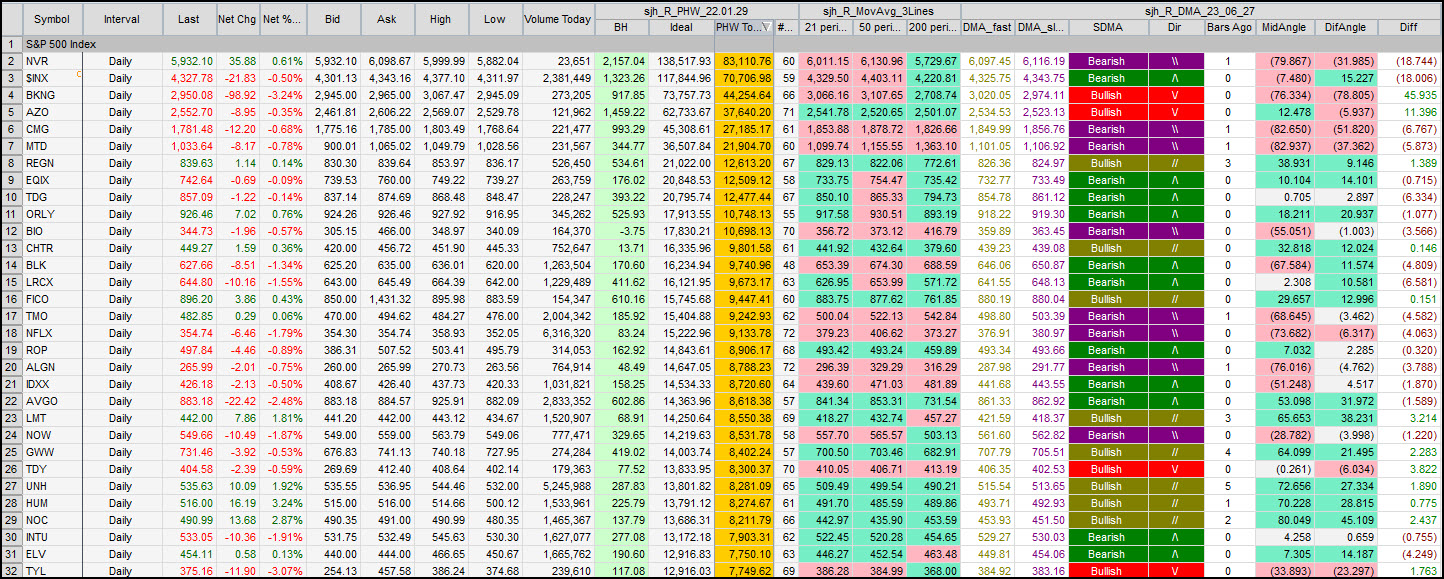Click the Volume Today column header
1444x579 pixels.
[557, 19]
